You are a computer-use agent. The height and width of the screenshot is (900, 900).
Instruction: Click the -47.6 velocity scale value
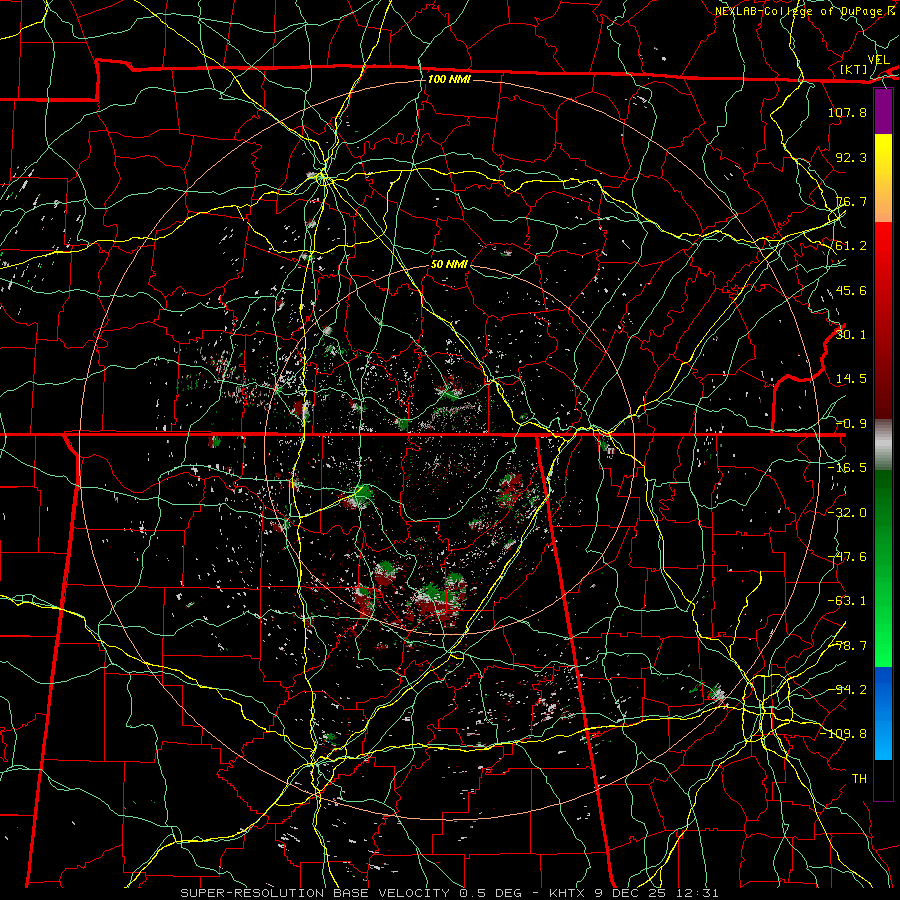click(847, 557)
